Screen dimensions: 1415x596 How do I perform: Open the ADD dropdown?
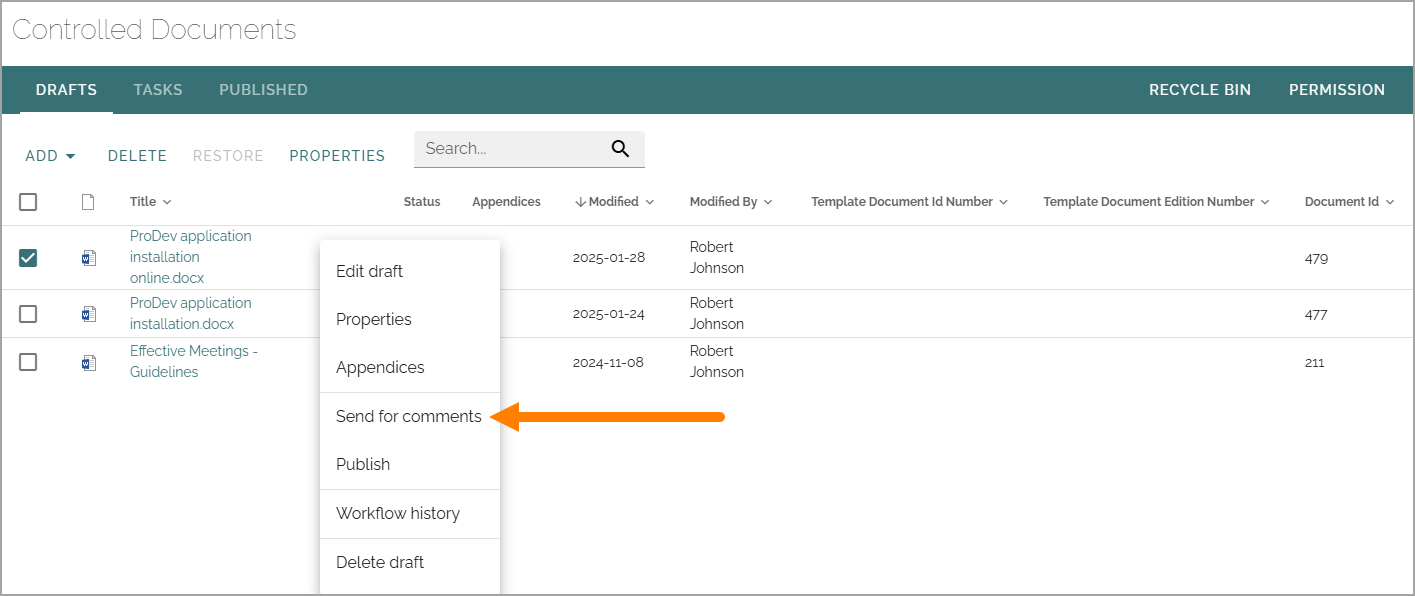tap(50, 156)
